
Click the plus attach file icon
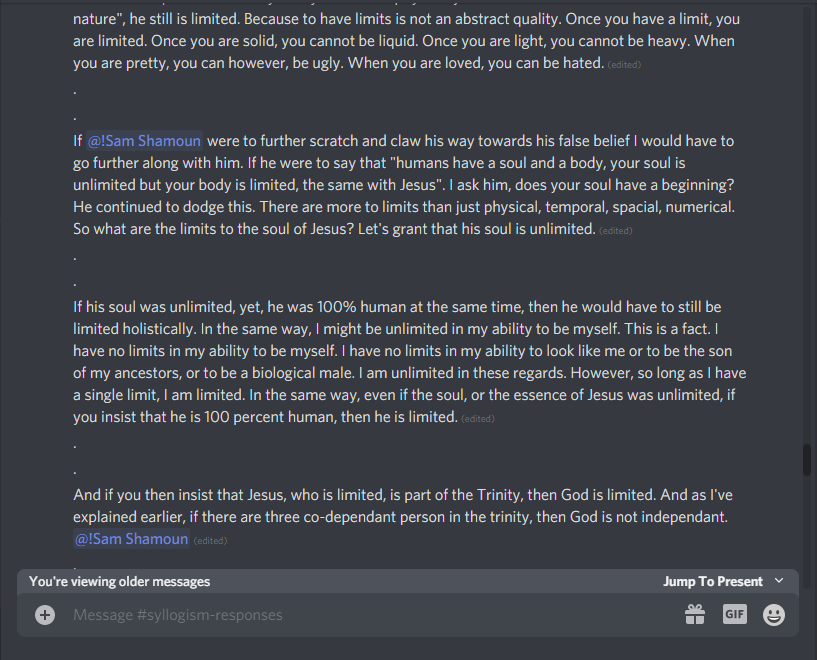[45, 615]
